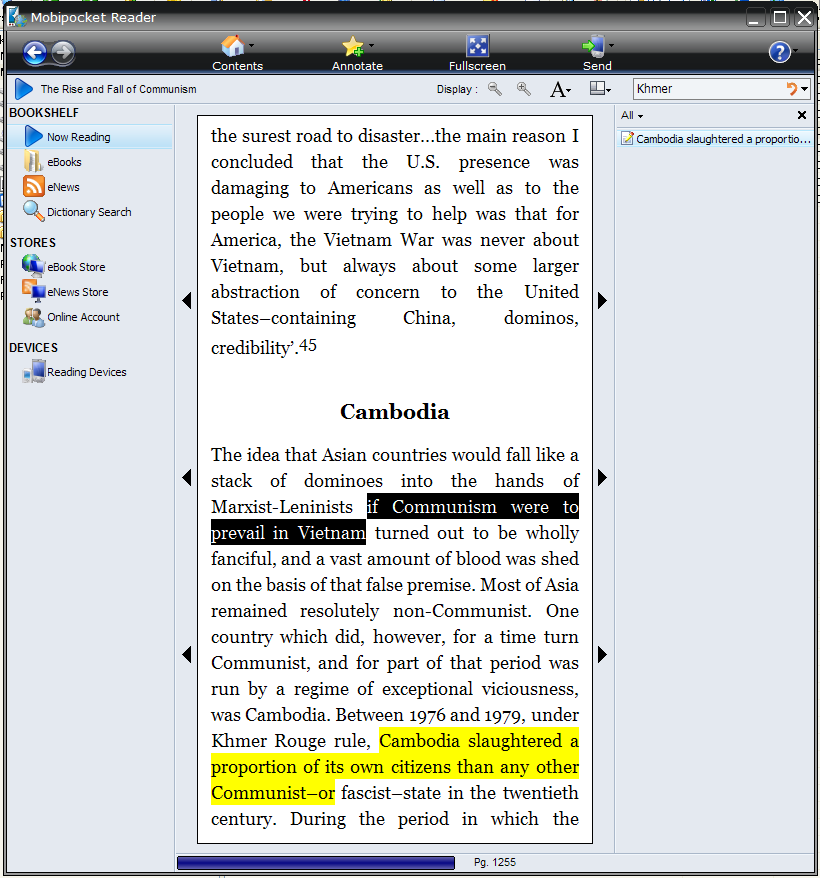Click the Mobipocket Reader title bar icon
Image resolution: width=820 pixels, height=878 pixels.
click(x=17, y=17)
